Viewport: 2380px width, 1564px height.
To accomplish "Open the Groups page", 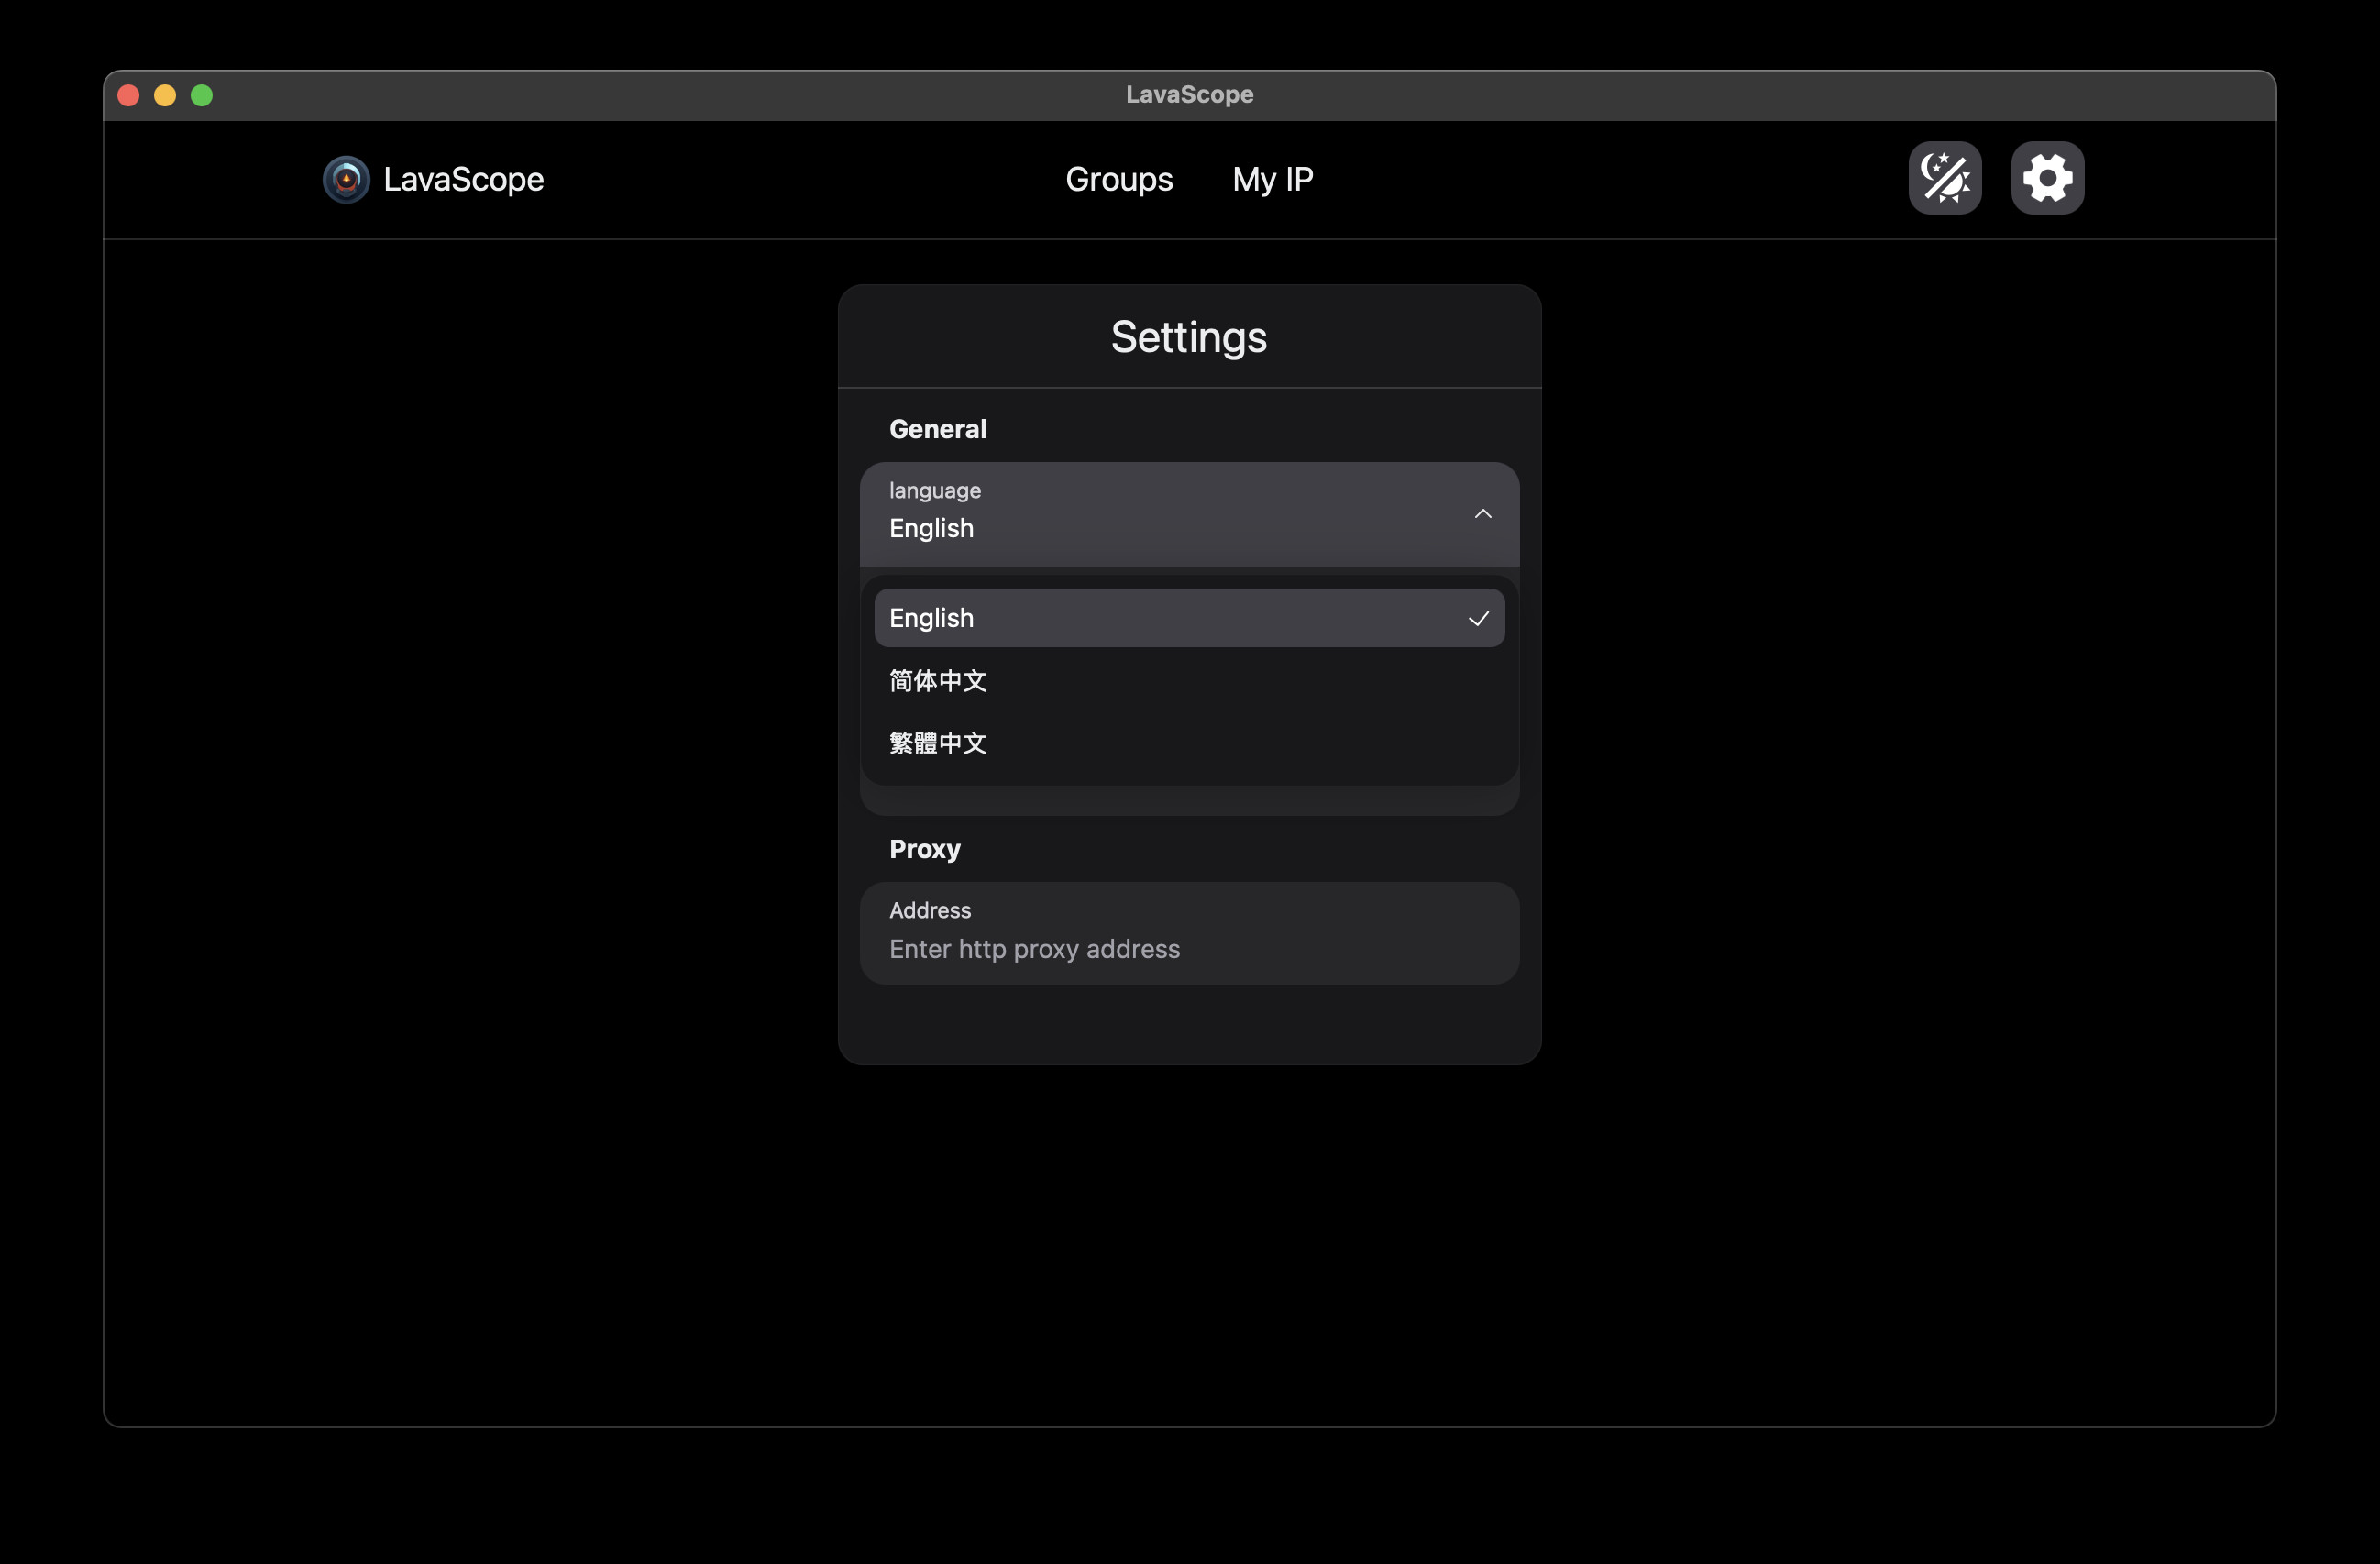I will [1118, 179].
